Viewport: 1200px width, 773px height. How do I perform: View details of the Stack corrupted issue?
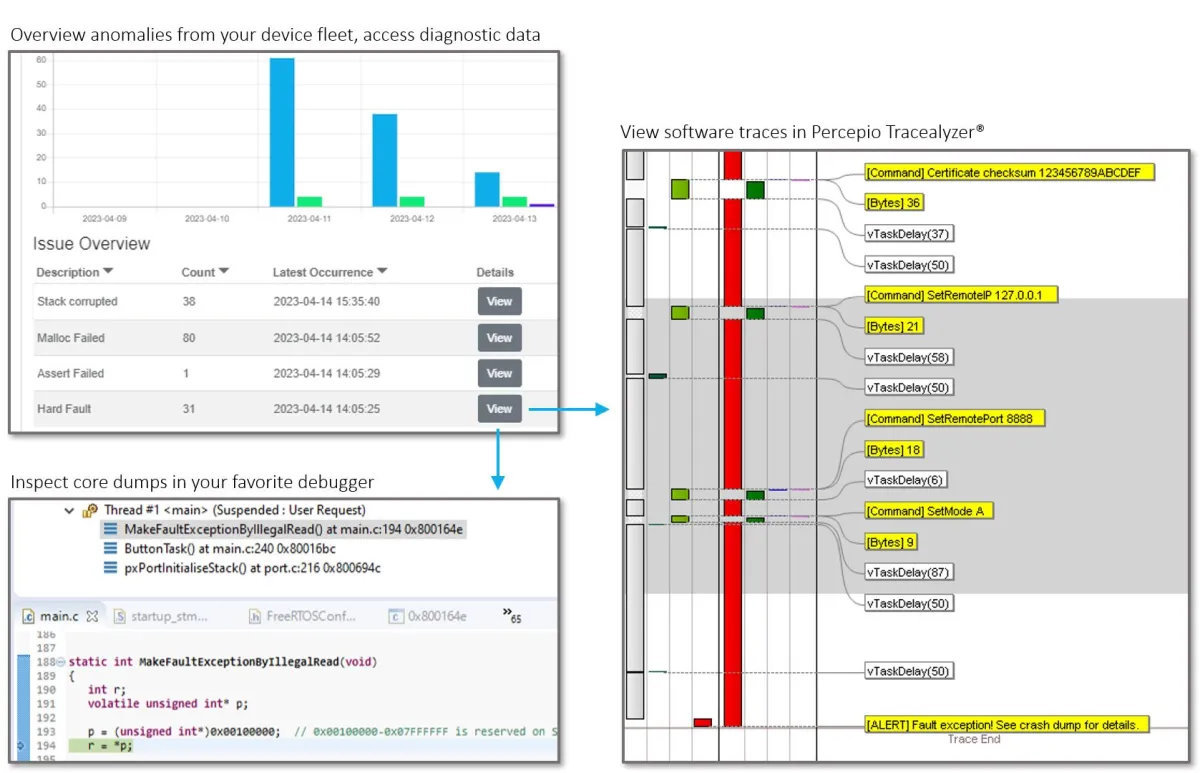pos(499,301)
